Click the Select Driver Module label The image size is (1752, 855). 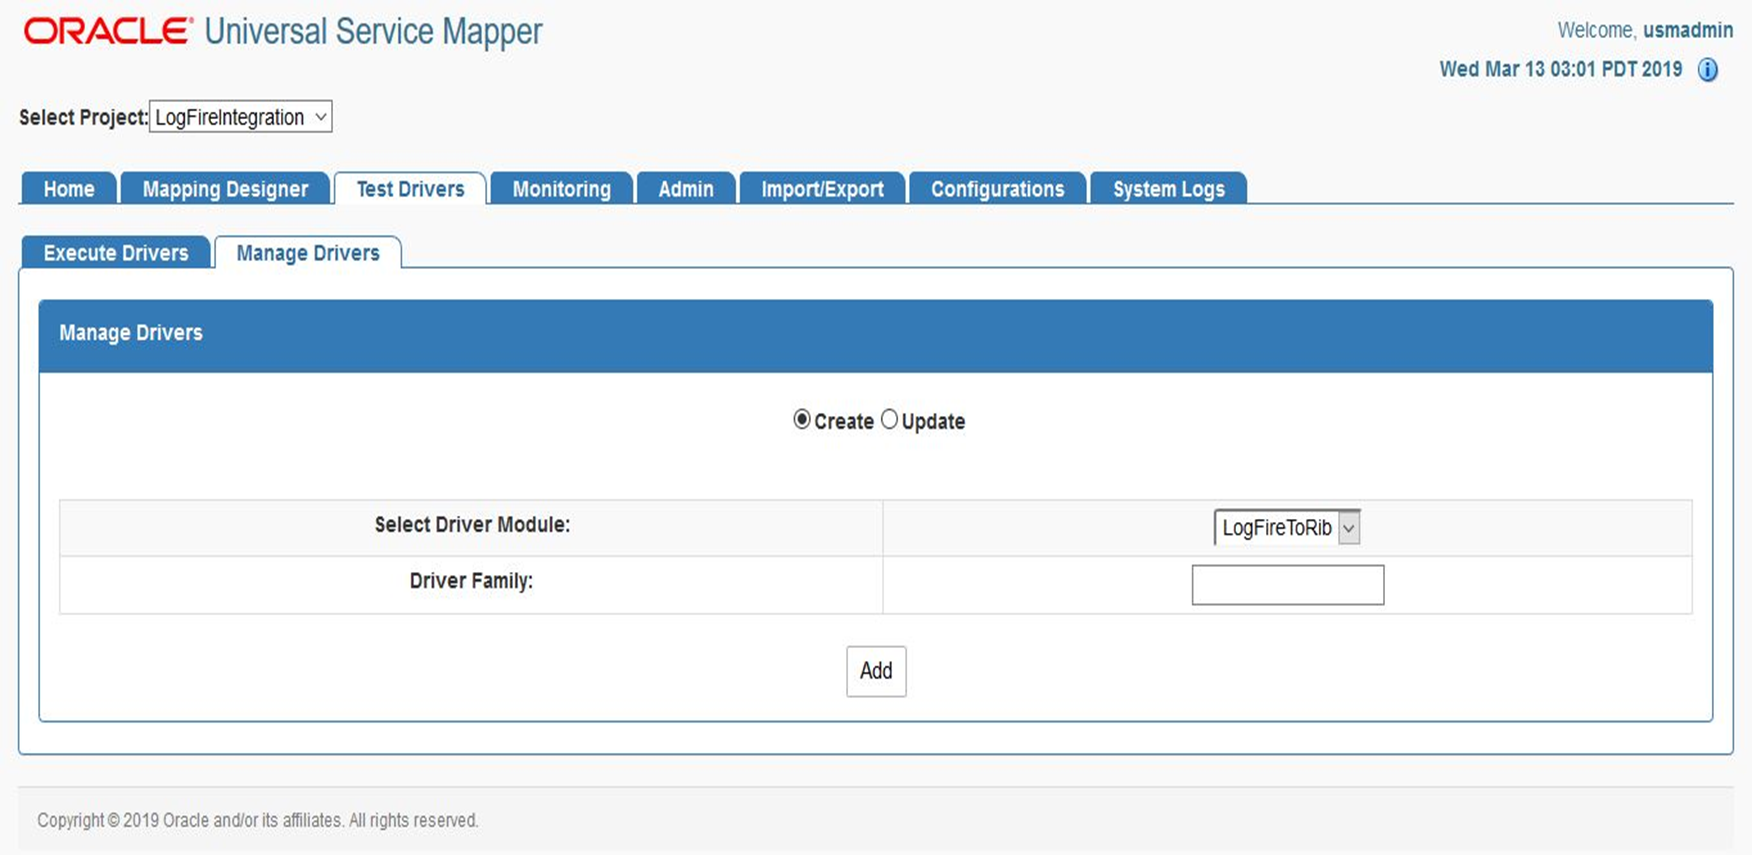tap(472, 525)
